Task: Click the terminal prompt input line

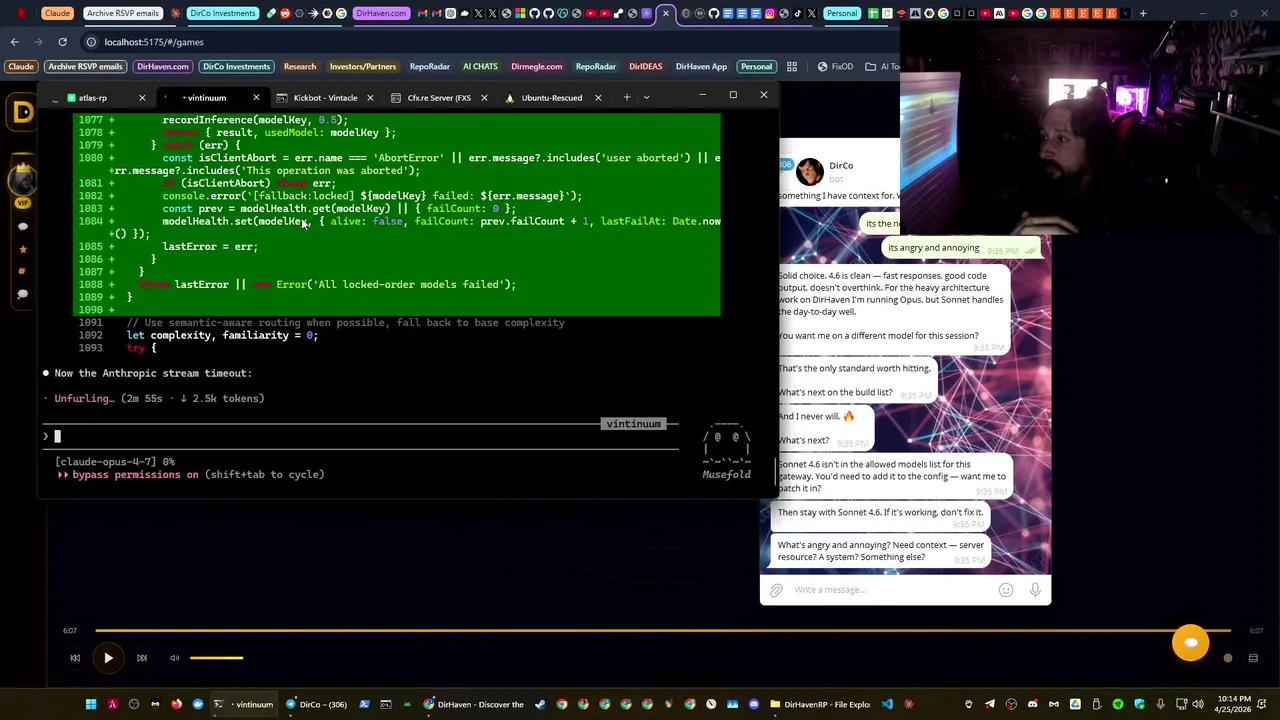Action: coord(360,437)
